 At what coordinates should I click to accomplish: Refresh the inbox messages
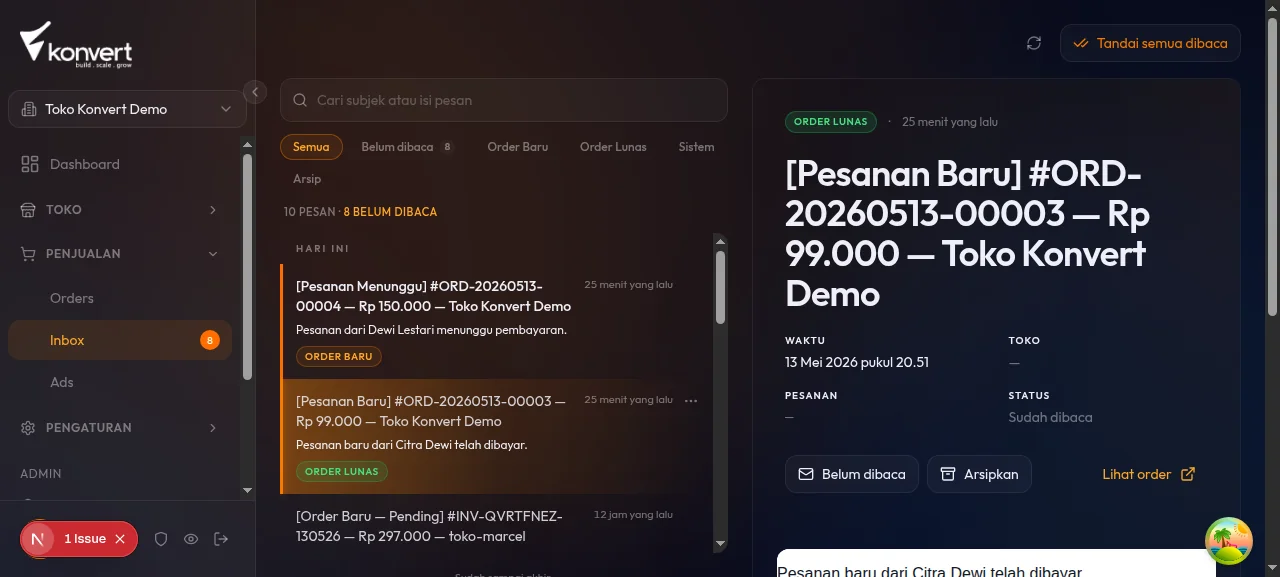pyautogui.click(x=1034, y=43)
